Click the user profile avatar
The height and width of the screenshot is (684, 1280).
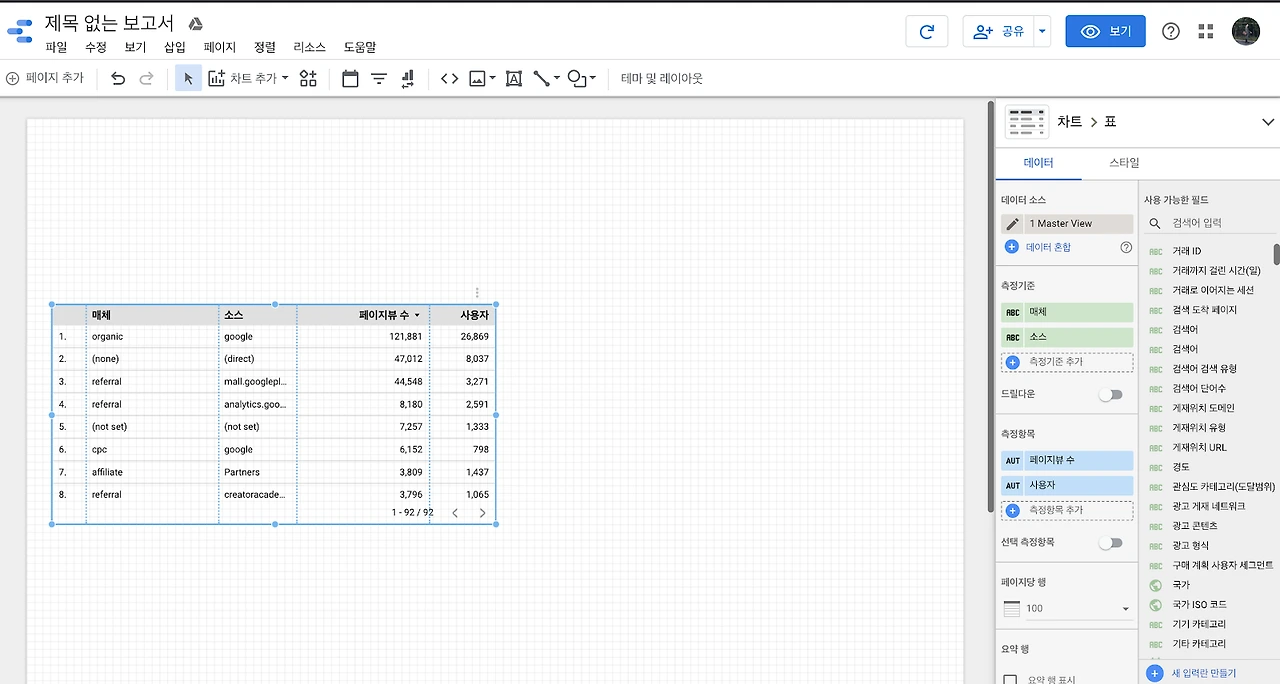click(1246, 31)
